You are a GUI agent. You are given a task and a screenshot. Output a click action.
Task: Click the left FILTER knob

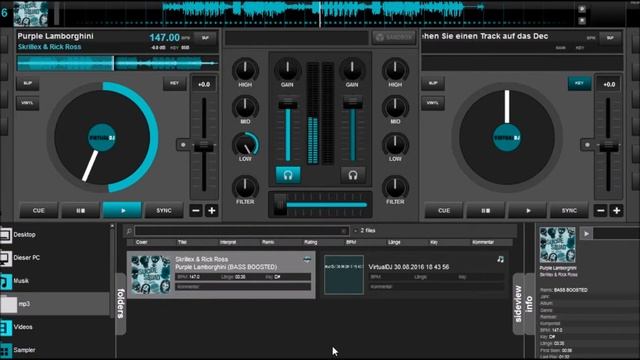tap(245, 187)
